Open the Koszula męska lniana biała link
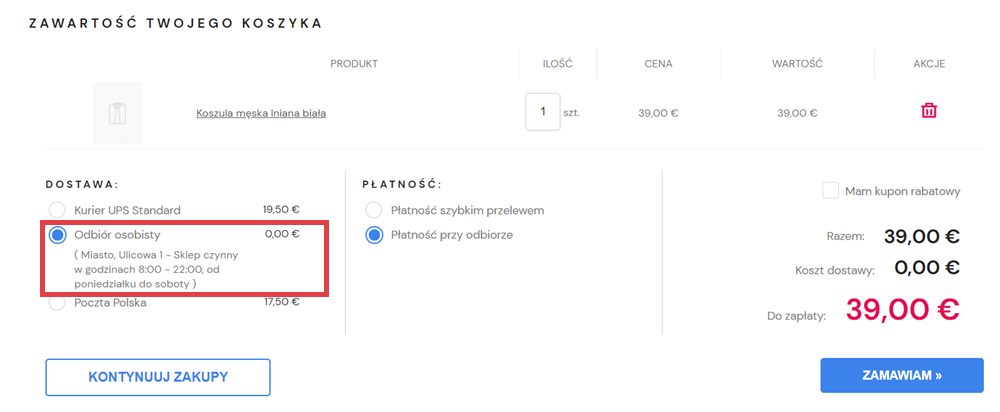Image resolution: width=1000 pixels, height=412 pixels. click(x=261, y=113)
